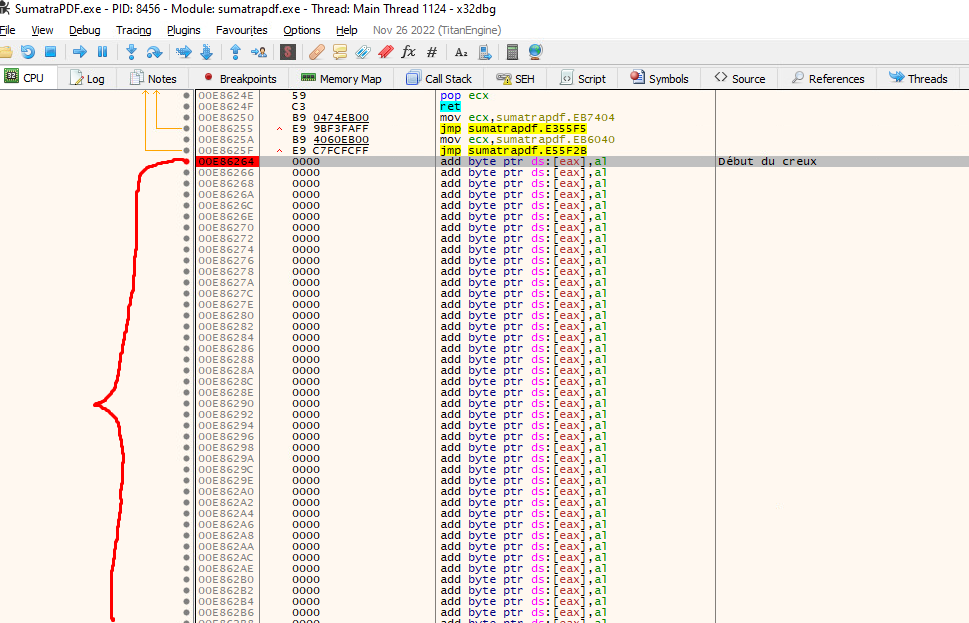The width and height of the screenshot is (969, 623).
Task: Select the highlighted address 00E86264
Action: pyautogui.click(x=226, y=161)
